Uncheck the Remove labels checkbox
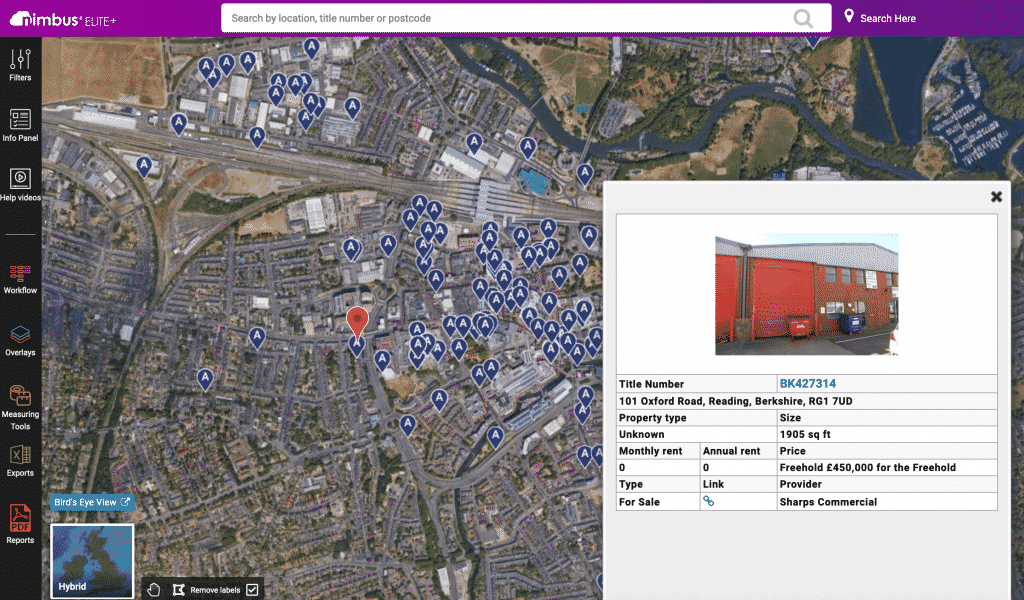This screenshot has width=1024, height=600. point(250,589)
